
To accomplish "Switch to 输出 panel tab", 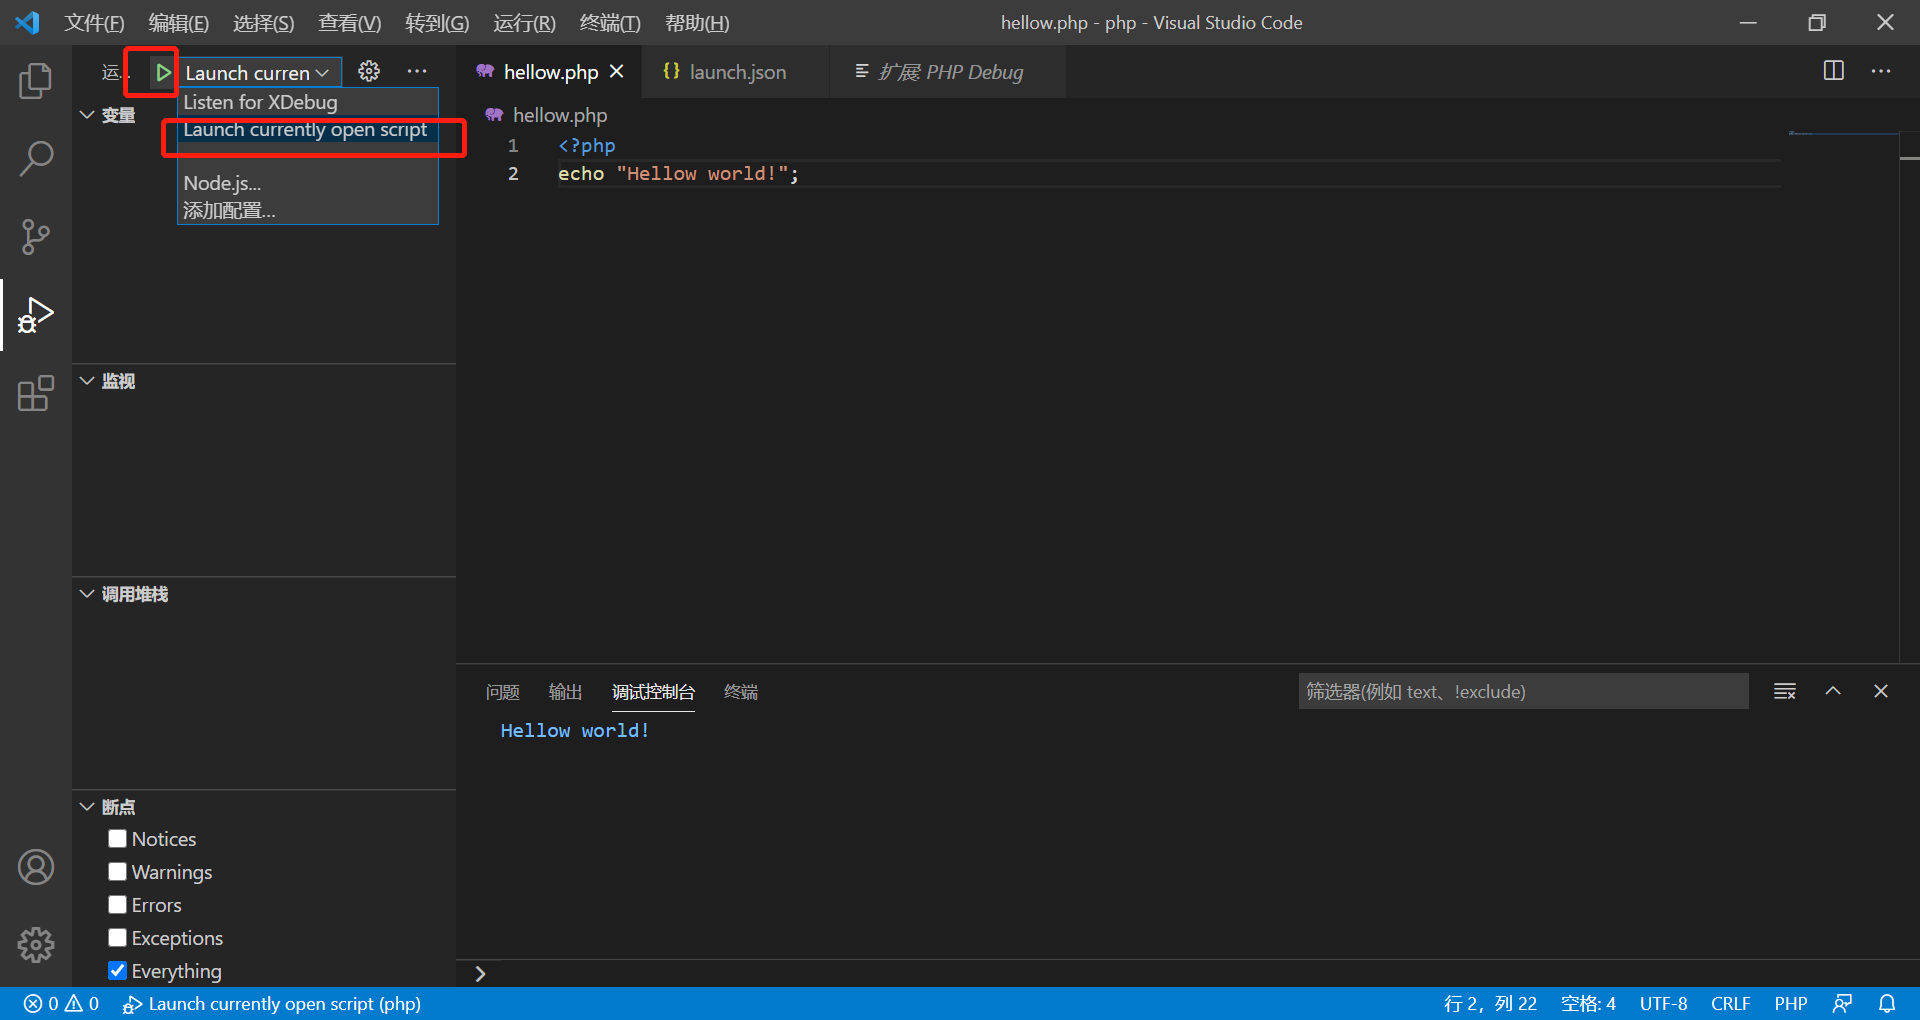I will click(x=565, y=692).
